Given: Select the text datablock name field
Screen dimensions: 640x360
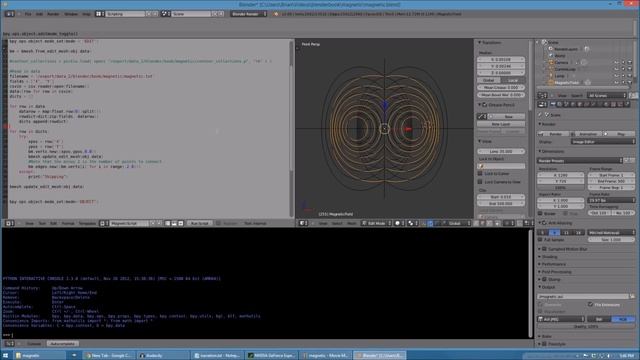Looking at the screenshot, I should coord(129,223).
